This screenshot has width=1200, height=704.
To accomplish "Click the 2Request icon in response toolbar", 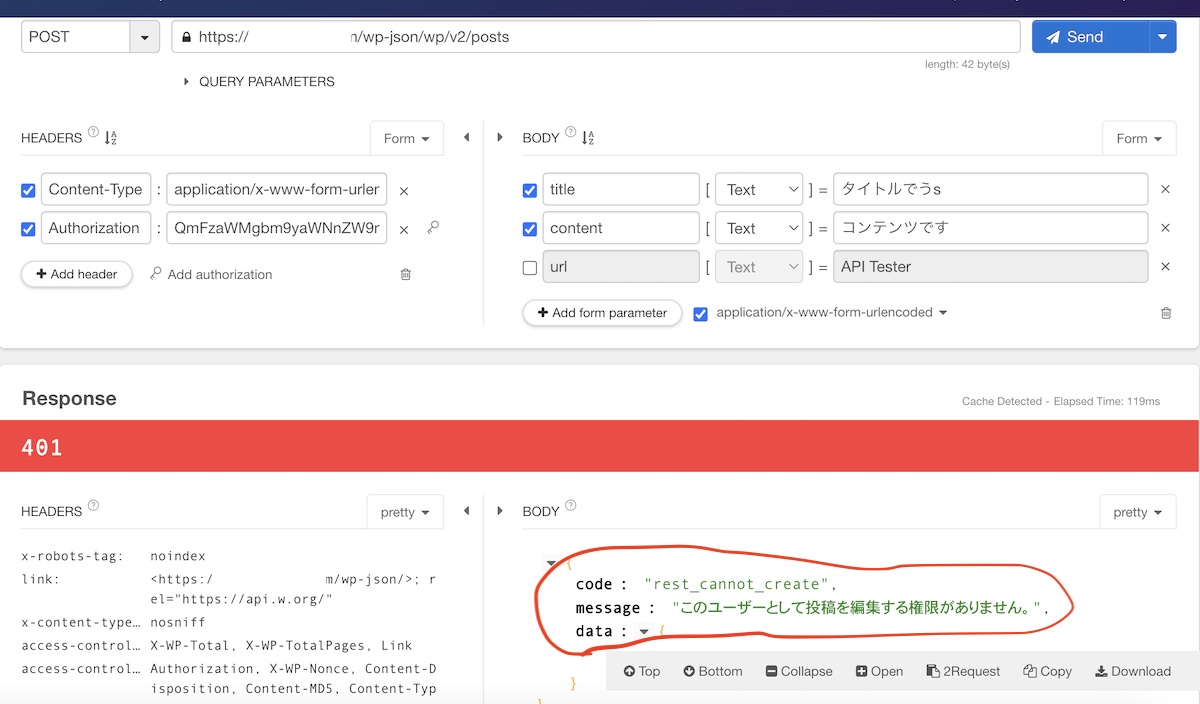I will pos(962,671).
